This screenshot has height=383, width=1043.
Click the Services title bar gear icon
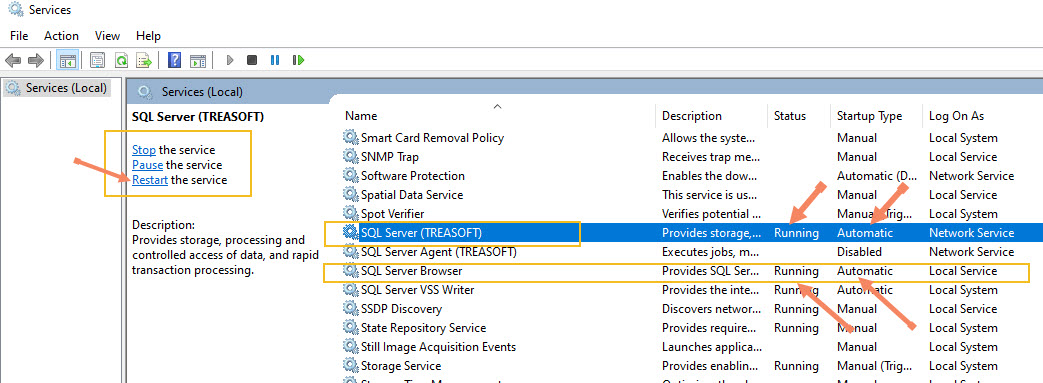pos(15,9)
